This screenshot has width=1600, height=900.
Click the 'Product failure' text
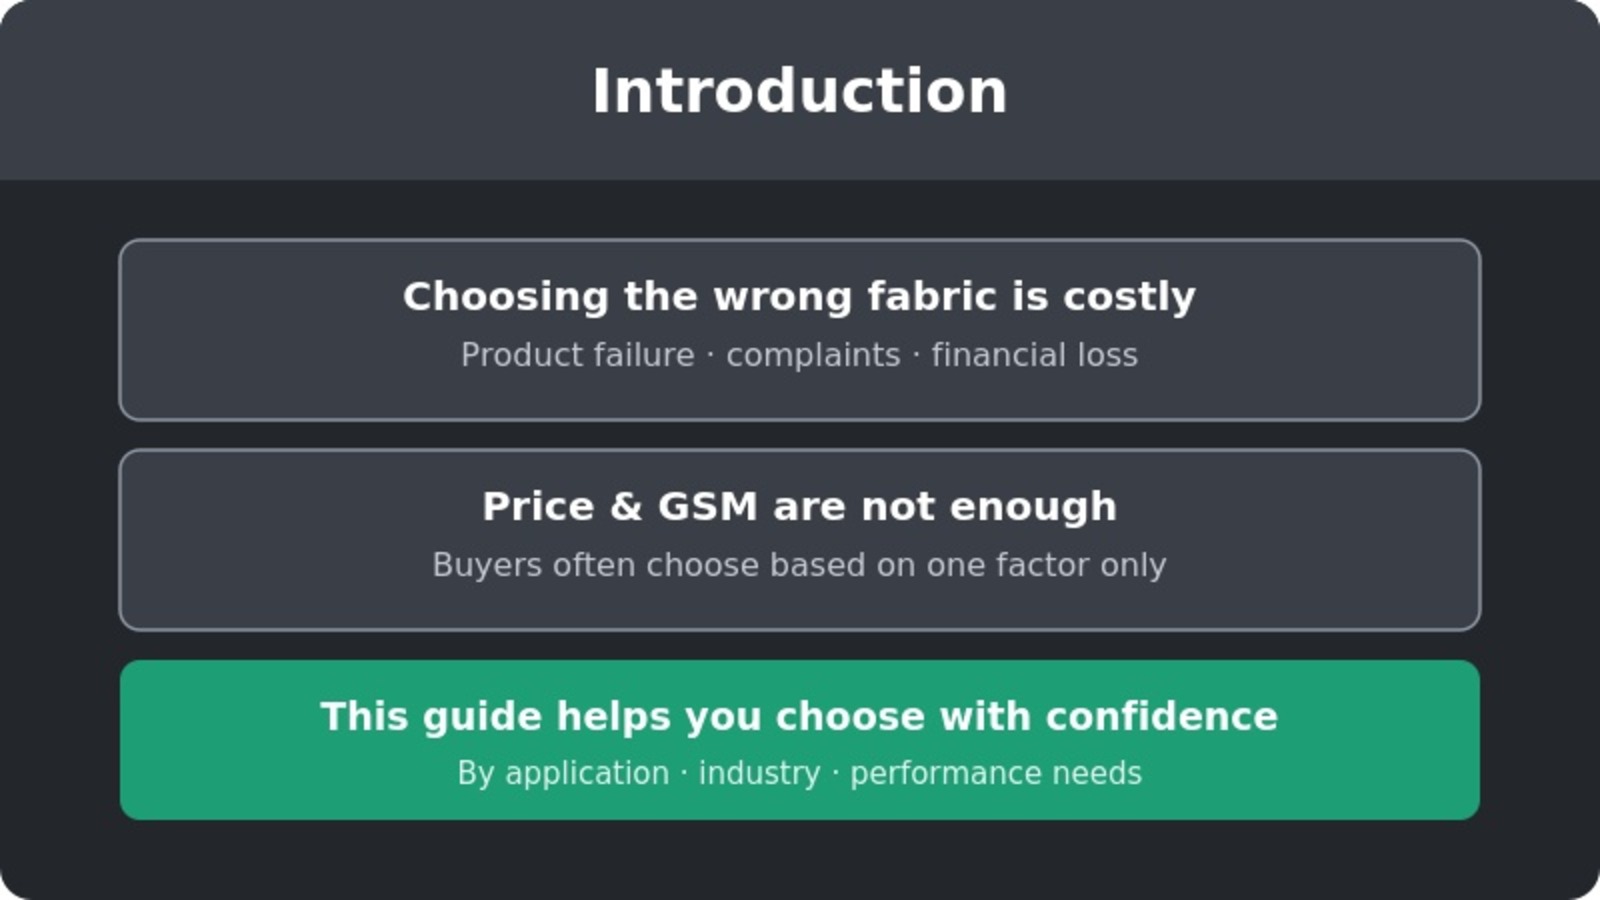[x=577, y=355]
